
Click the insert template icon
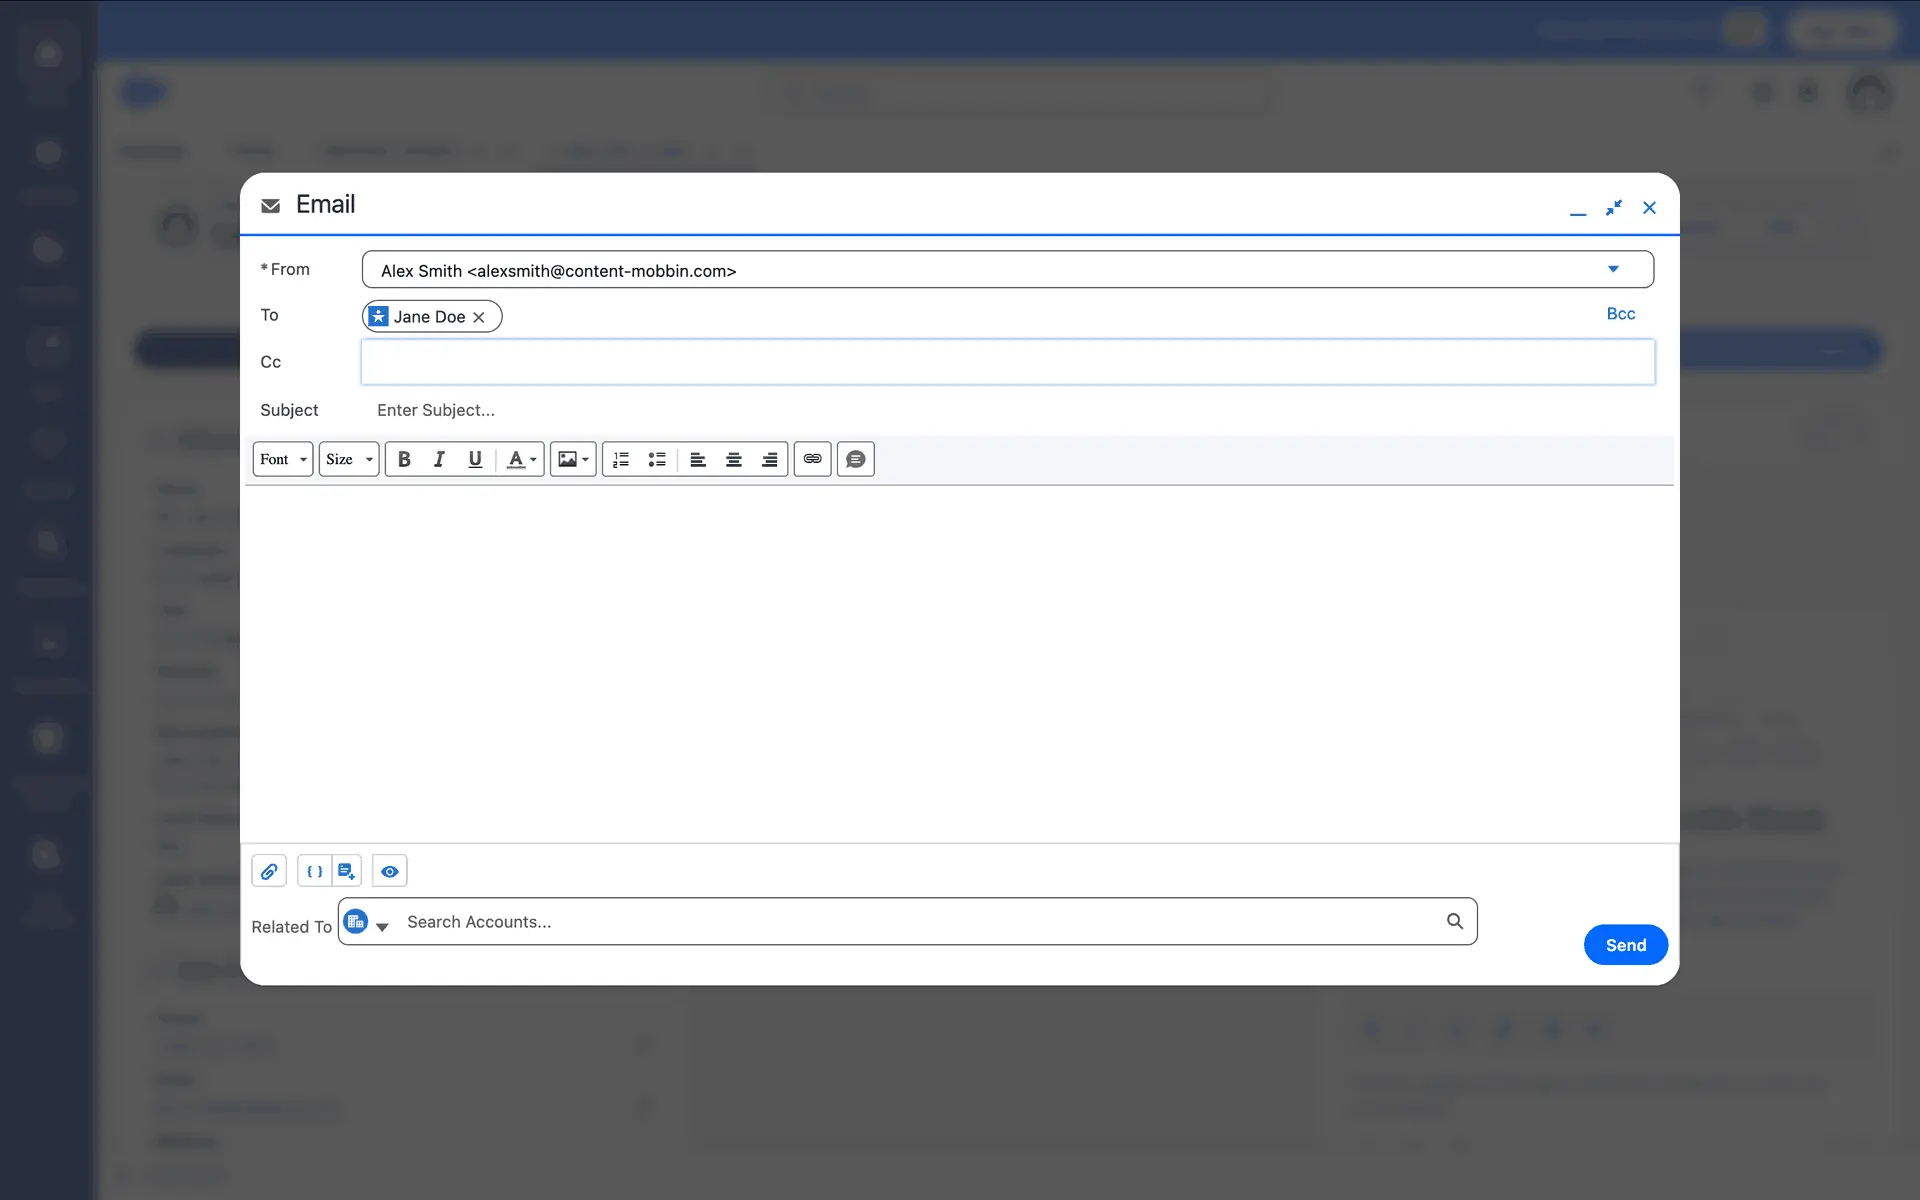click(x=346, y=871)
